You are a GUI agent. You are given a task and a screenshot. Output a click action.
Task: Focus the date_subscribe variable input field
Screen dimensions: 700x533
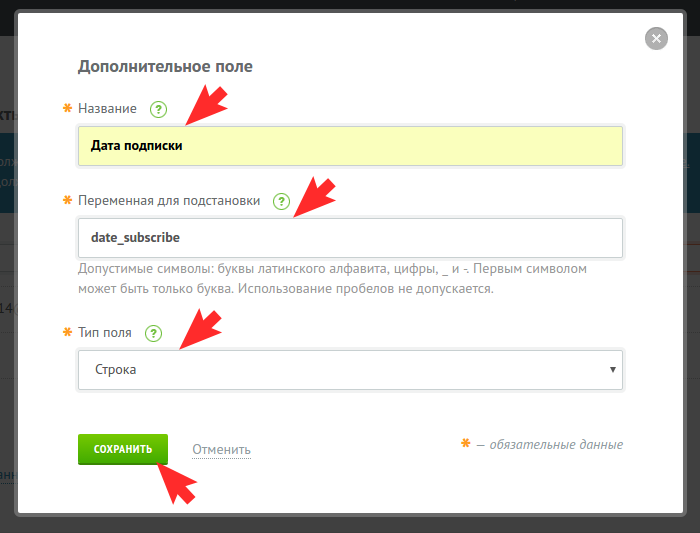[350, 238]
